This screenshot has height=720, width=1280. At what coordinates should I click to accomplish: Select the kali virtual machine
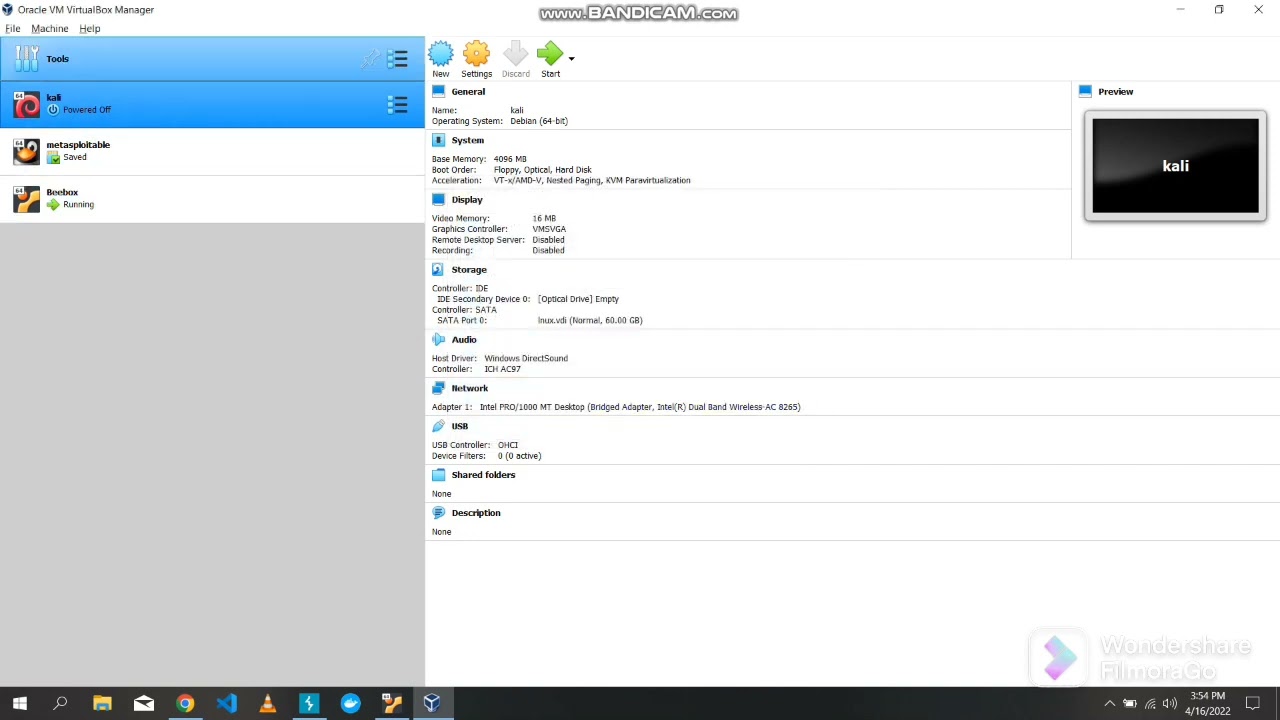pos(212,104)
